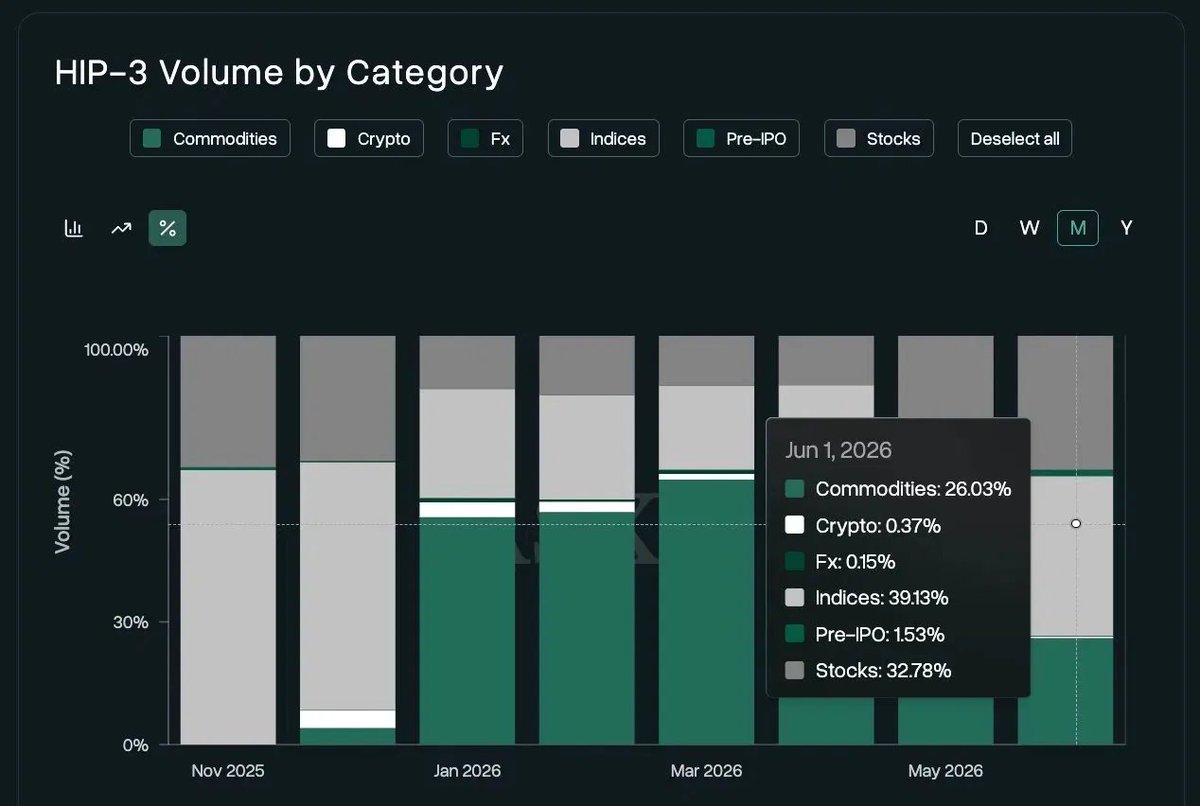Select the monthly (M) timeframe

pyautogui.click(x=1078, y=228)
